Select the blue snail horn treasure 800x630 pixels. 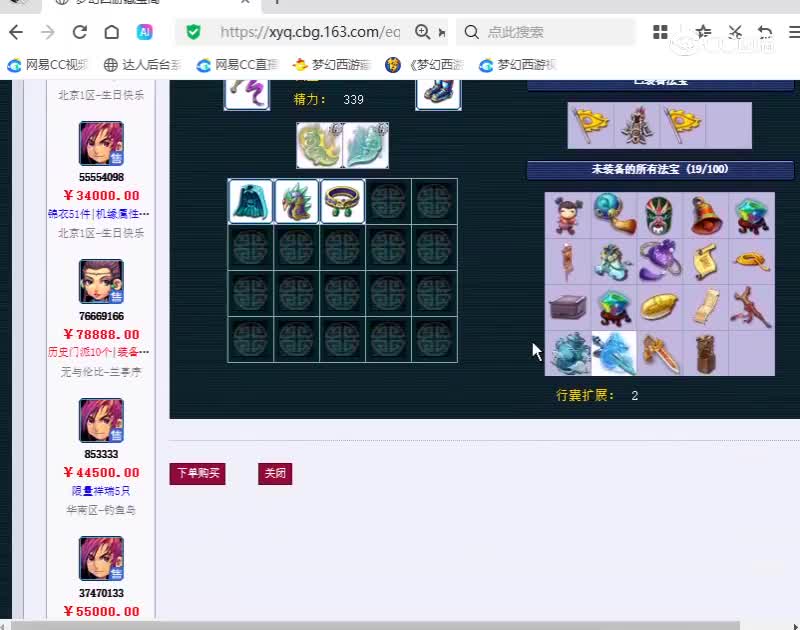614,215
